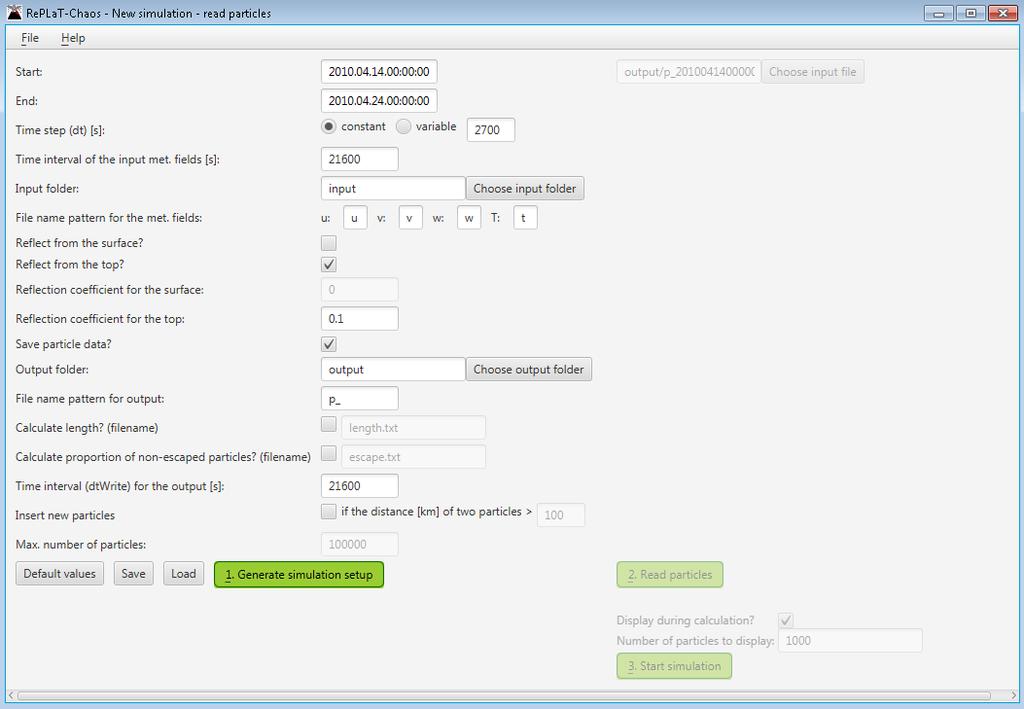Click the Default values button

click(59, 574)
